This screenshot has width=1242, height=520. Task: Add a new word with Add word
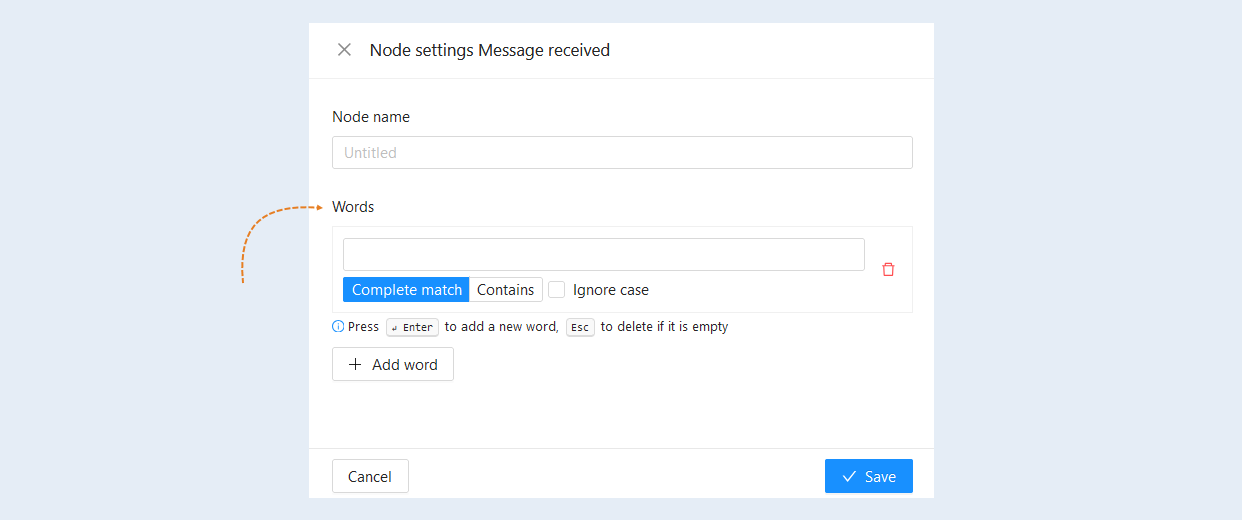click(393, 364)
